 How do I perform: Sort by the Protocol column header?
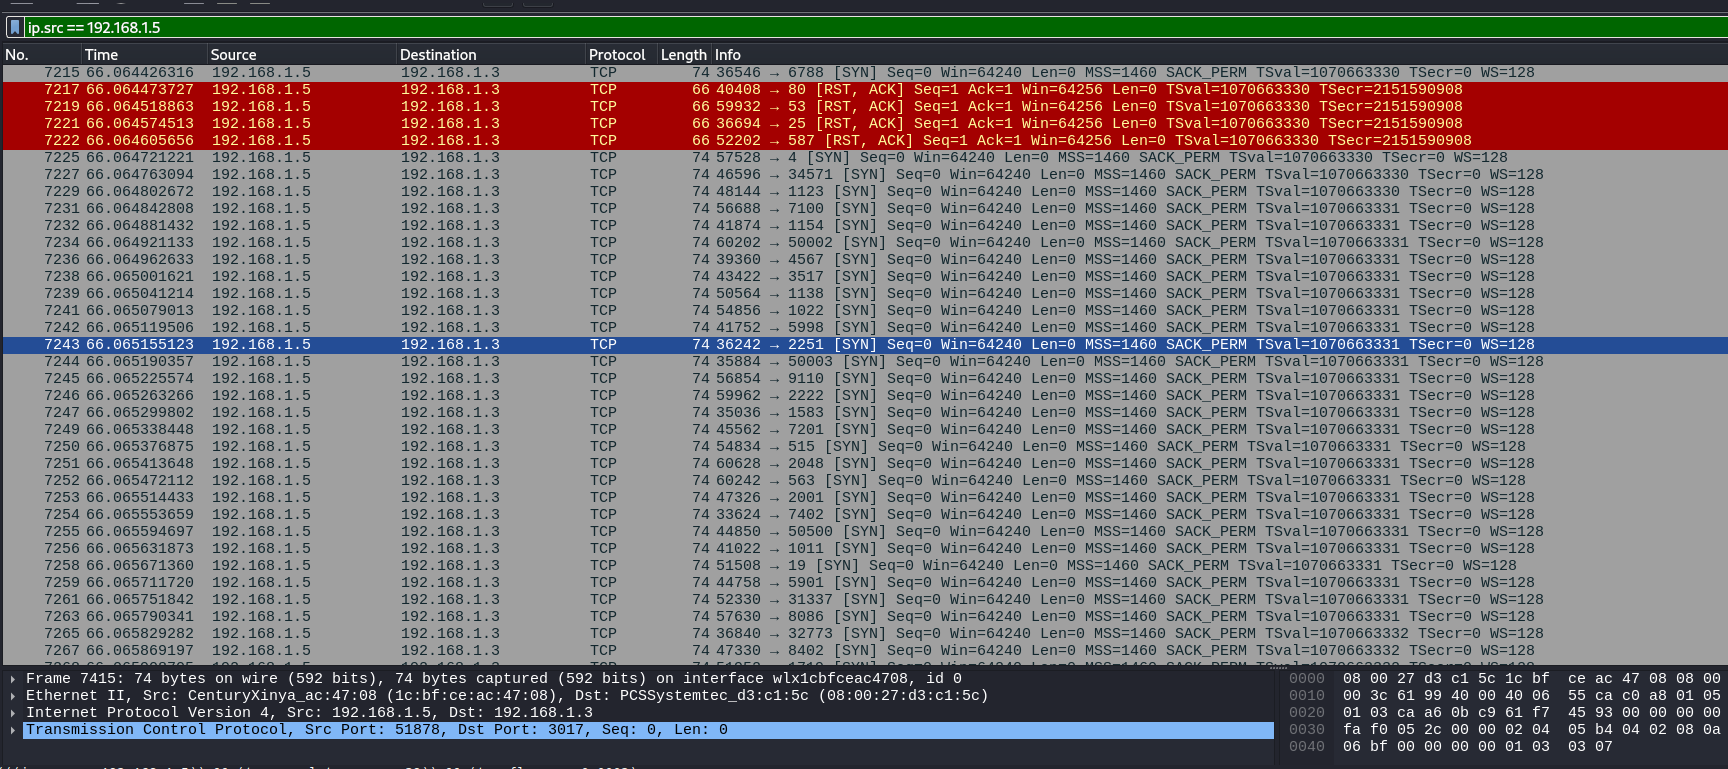click(x=621, y=55)
